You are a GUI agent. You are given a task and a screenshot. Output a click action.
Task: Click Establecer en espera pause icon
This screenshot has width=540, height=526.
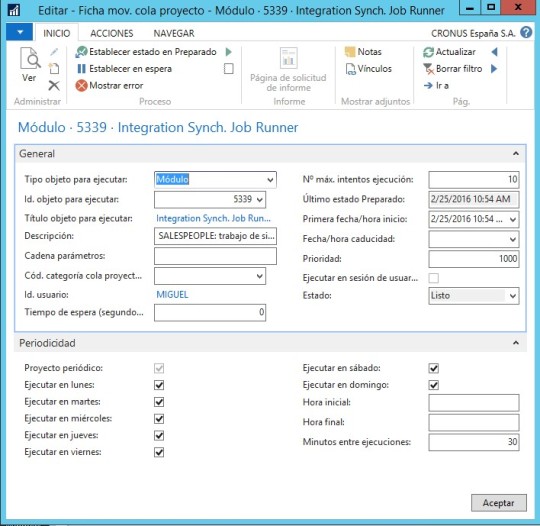pos(81,69)
